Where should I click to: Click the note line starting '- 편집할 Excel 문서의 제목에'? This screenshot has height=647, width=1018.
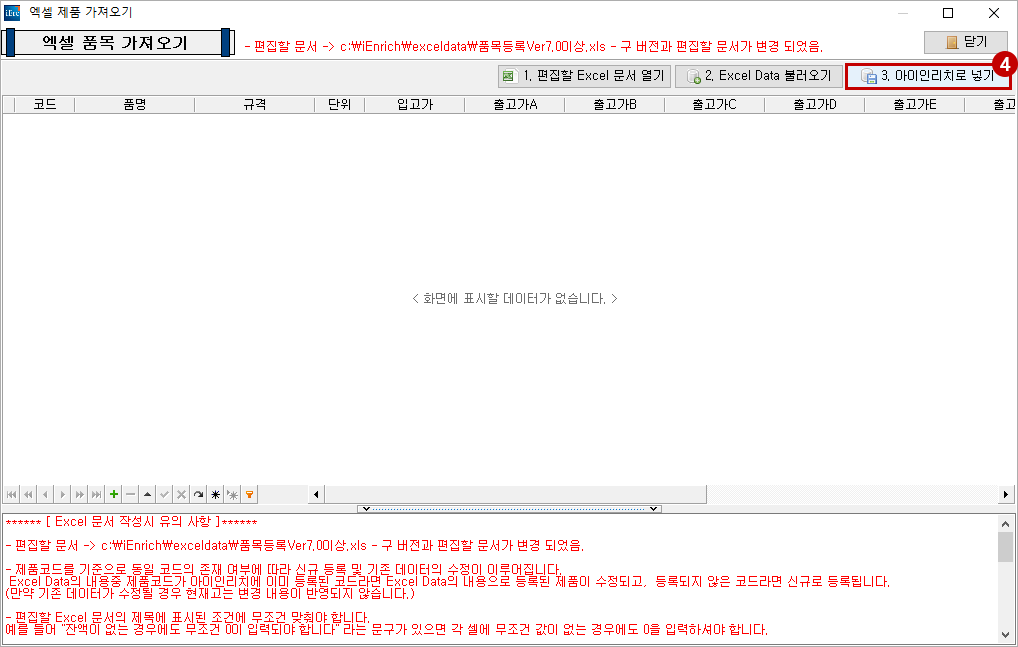188,617
